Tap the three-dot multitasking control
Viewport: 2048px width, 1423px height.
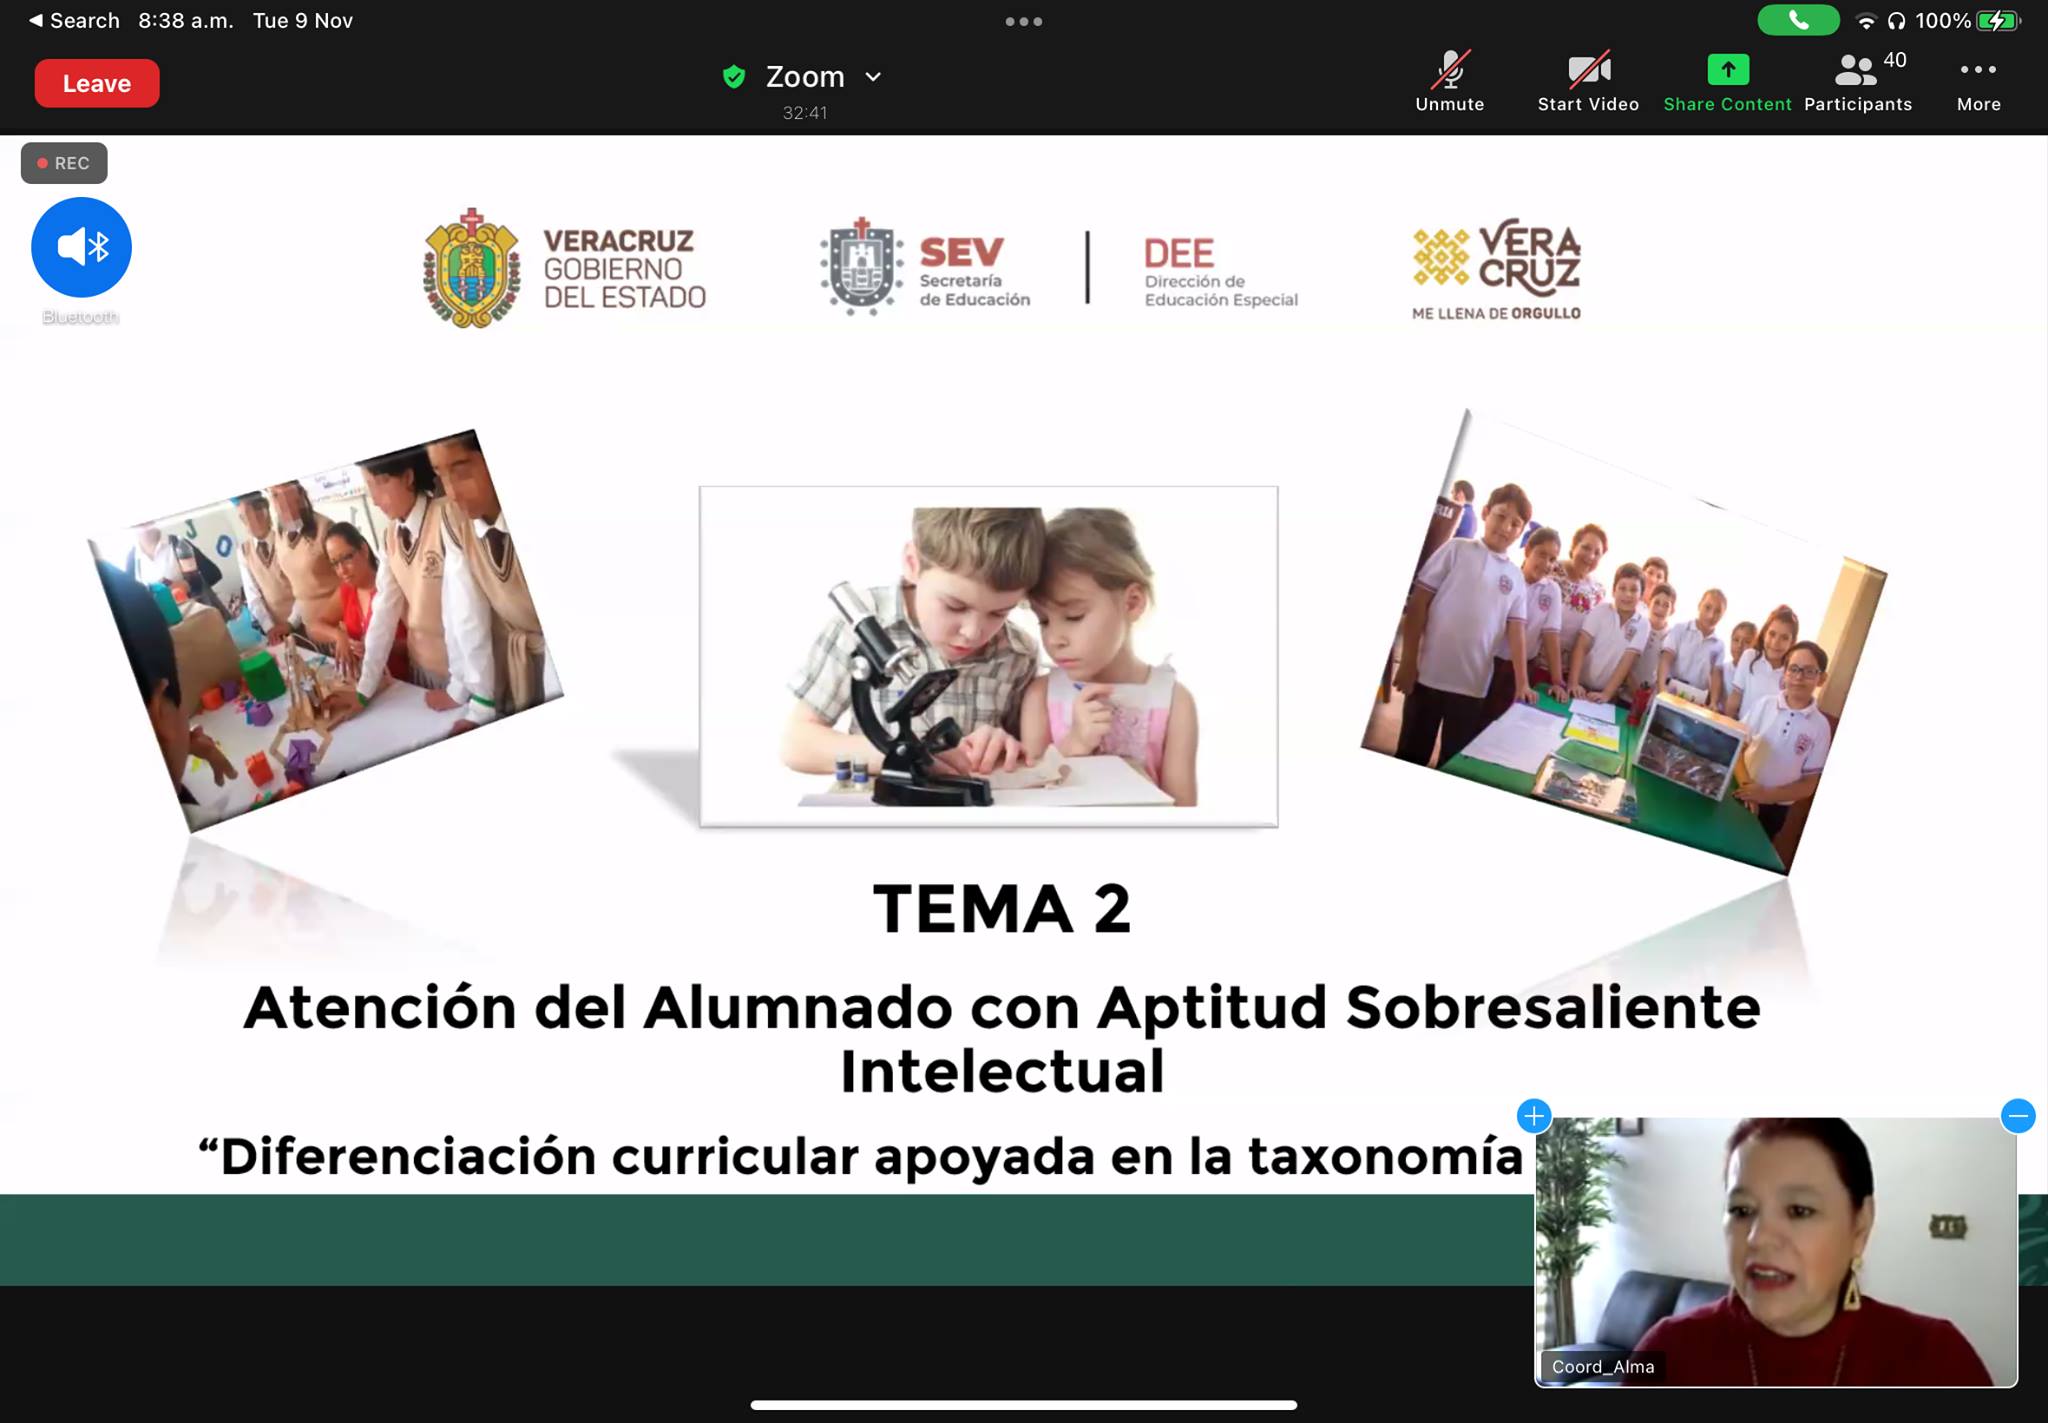(x=1024, y=21)
